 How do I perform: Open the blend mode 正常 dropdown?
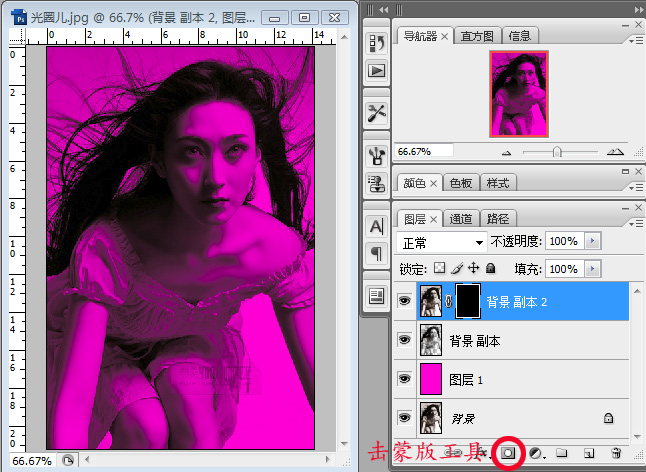coord(441,242)
